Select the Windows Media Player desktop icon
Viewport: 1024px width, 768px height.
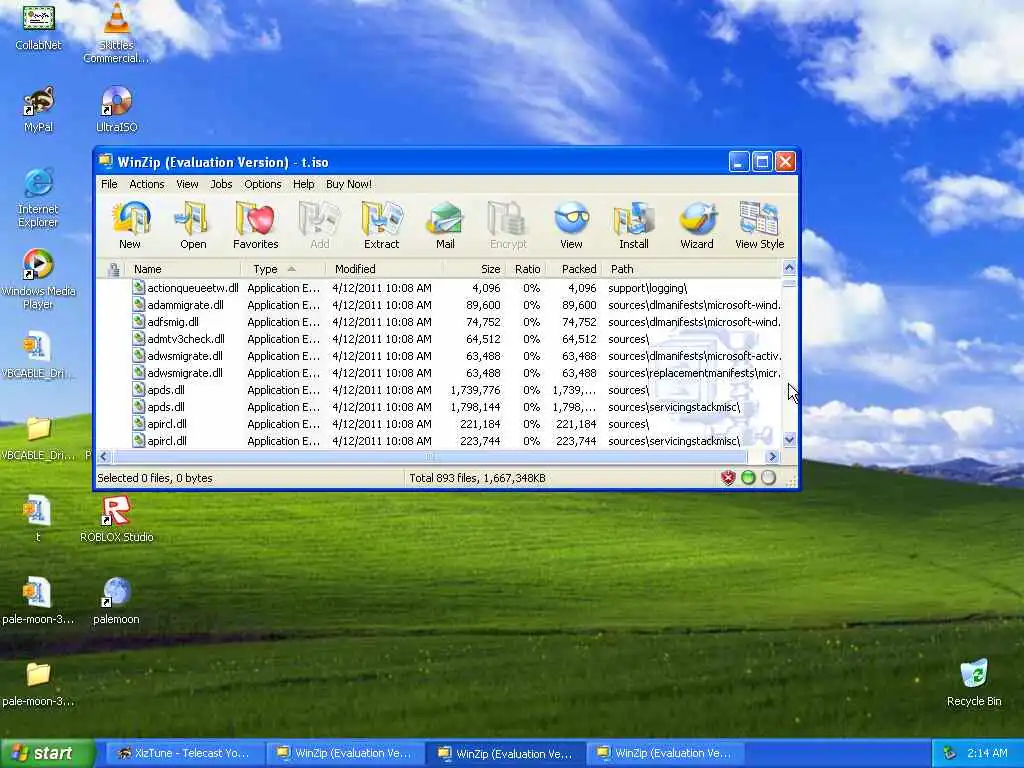click(x=39, y=280)
